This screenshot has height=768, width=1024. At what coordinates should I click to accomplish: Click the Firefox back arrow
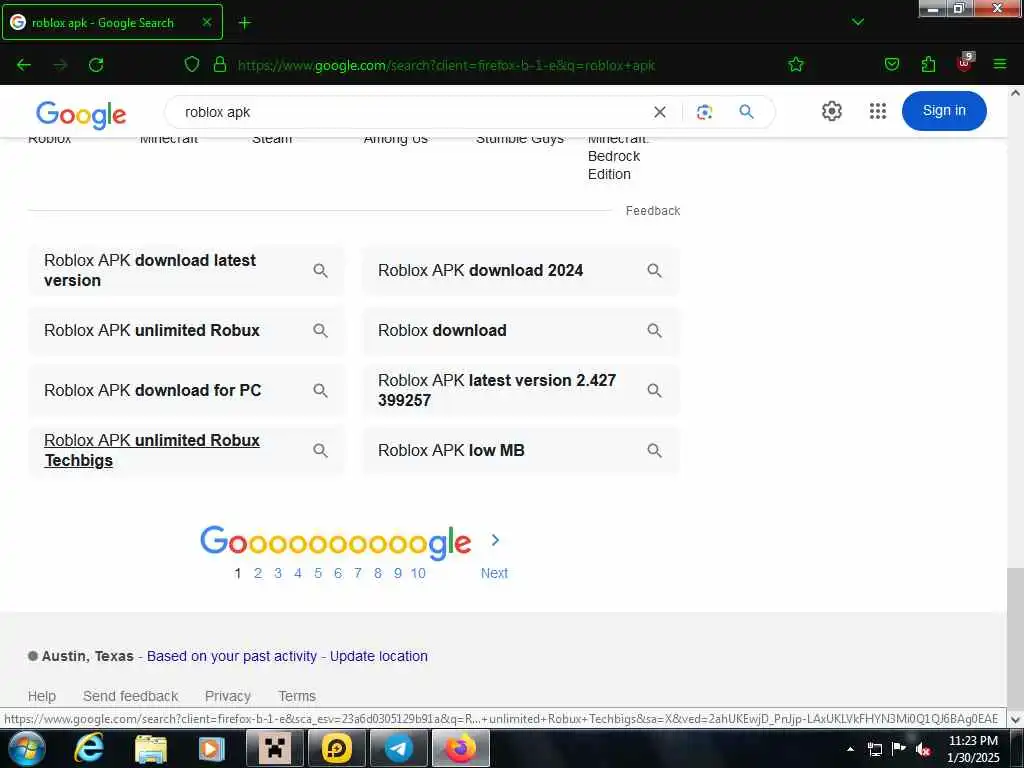point(24,65)
